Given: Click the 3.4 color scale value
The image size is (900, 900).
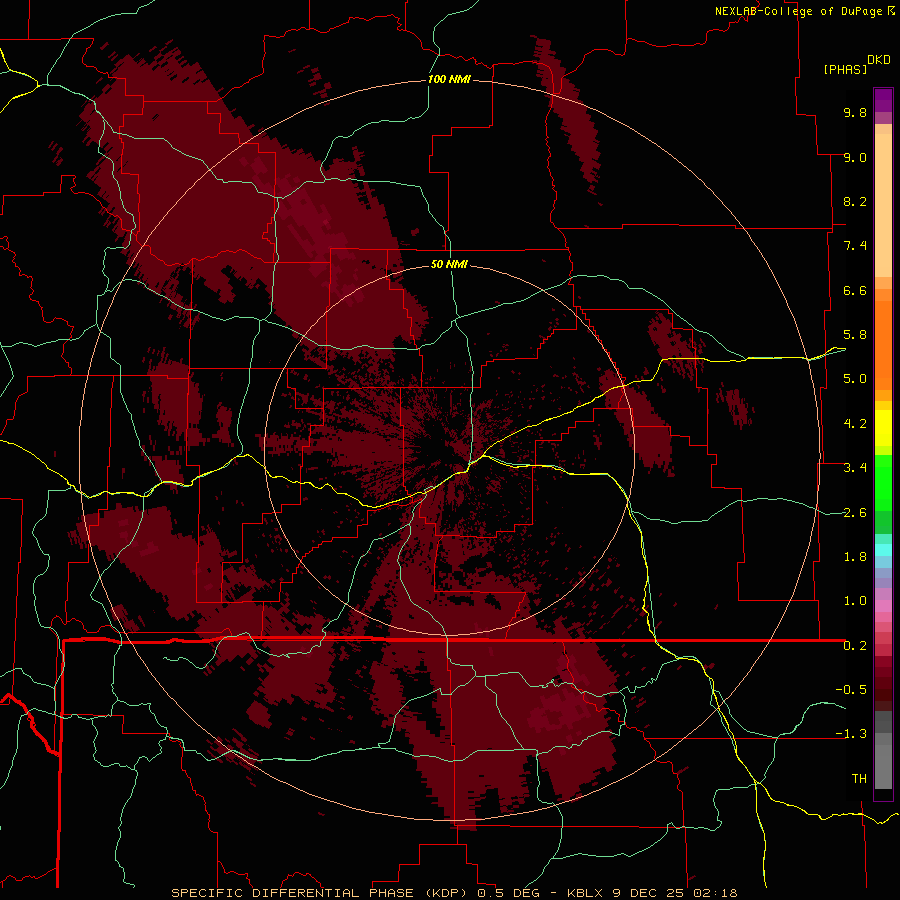Looking at the screenshot, I should point(855,468).
